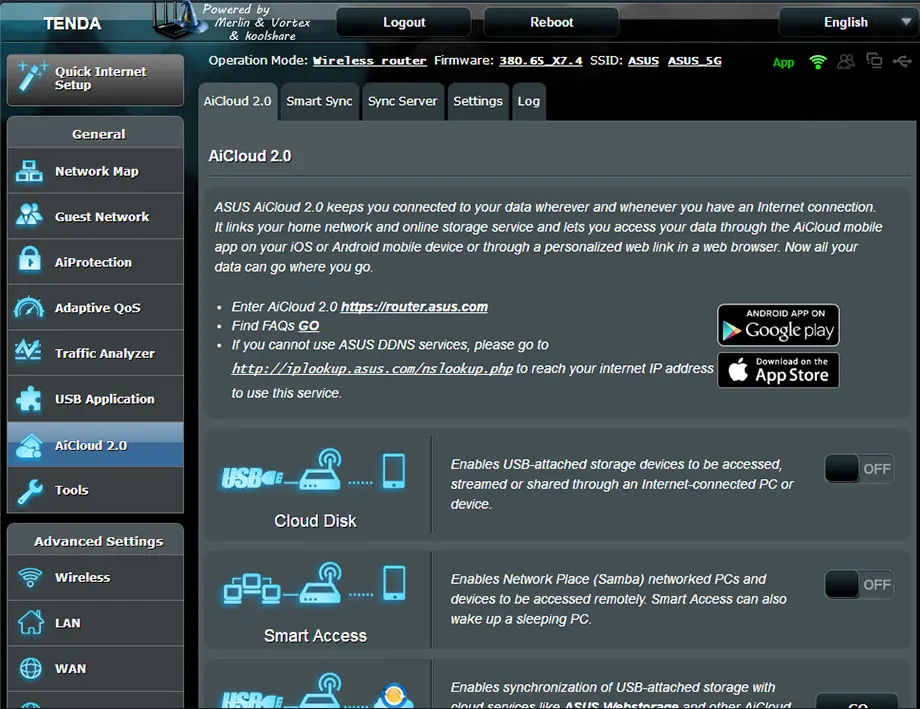Click the AiCloud 2.0 page heading

click(x=250, y=156)
